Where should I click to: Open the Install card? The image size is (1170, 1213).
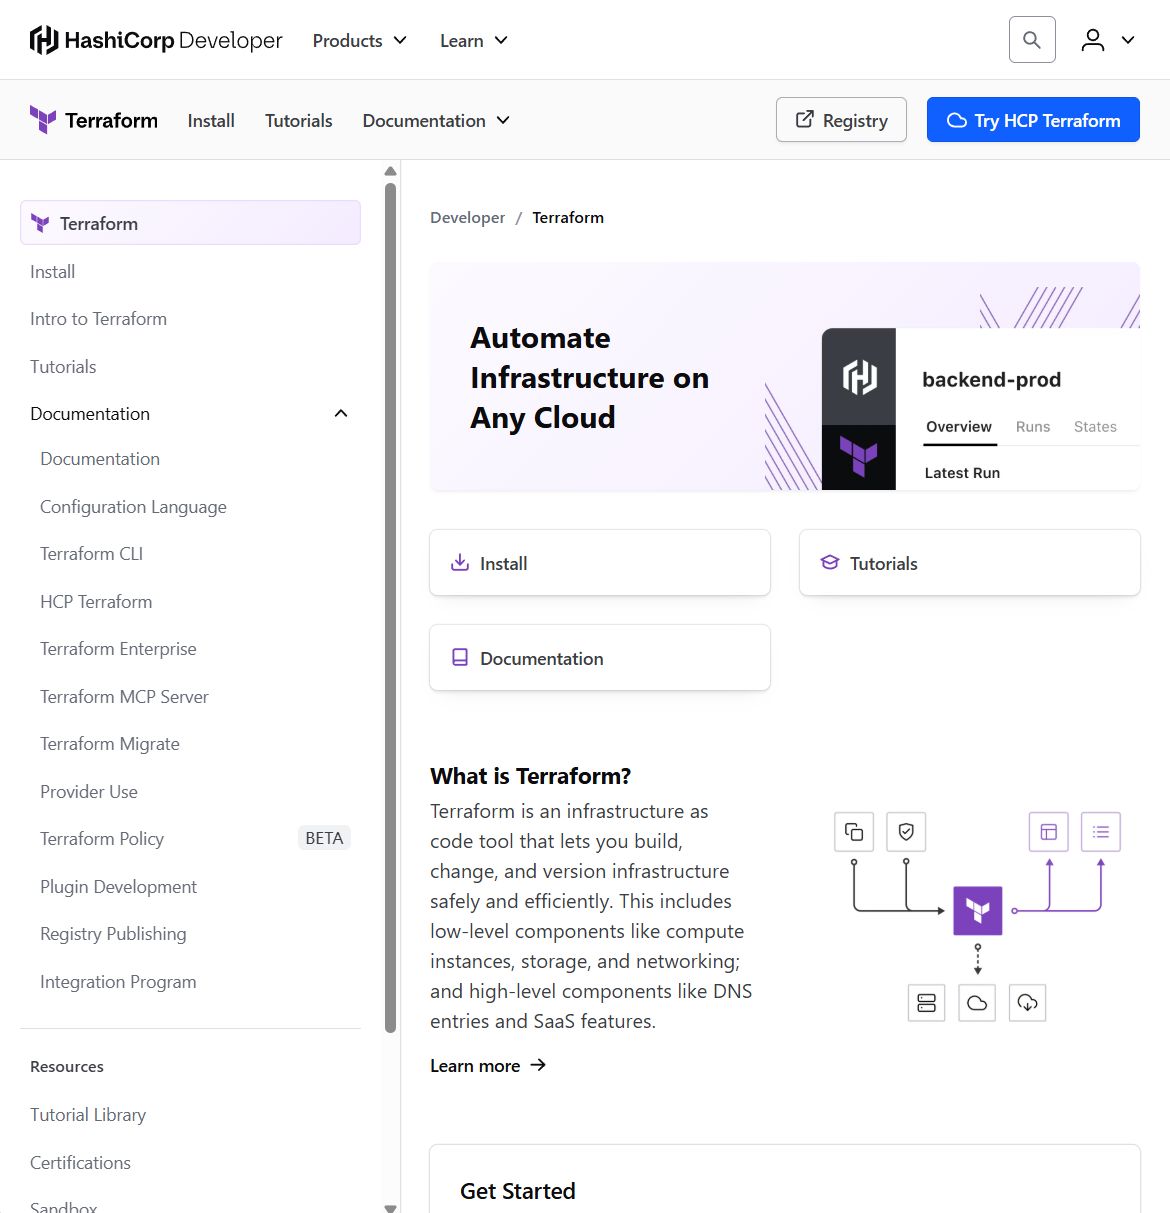600,562
